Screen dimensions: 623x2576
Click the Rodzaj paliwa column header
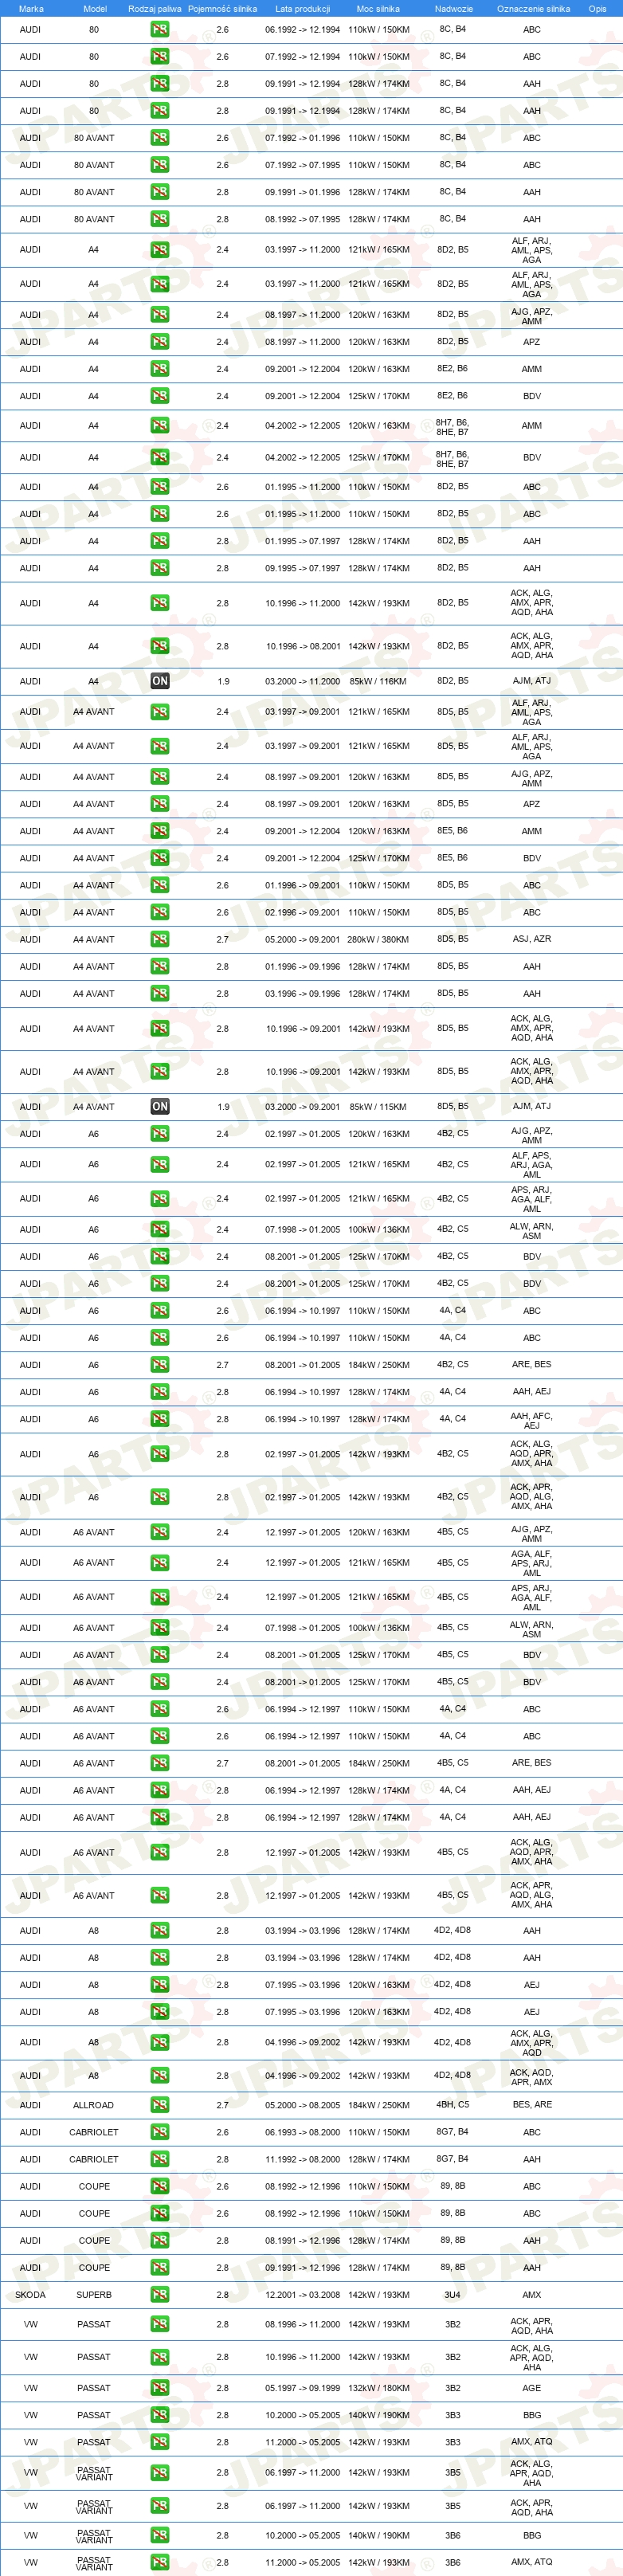coord(155,8)
